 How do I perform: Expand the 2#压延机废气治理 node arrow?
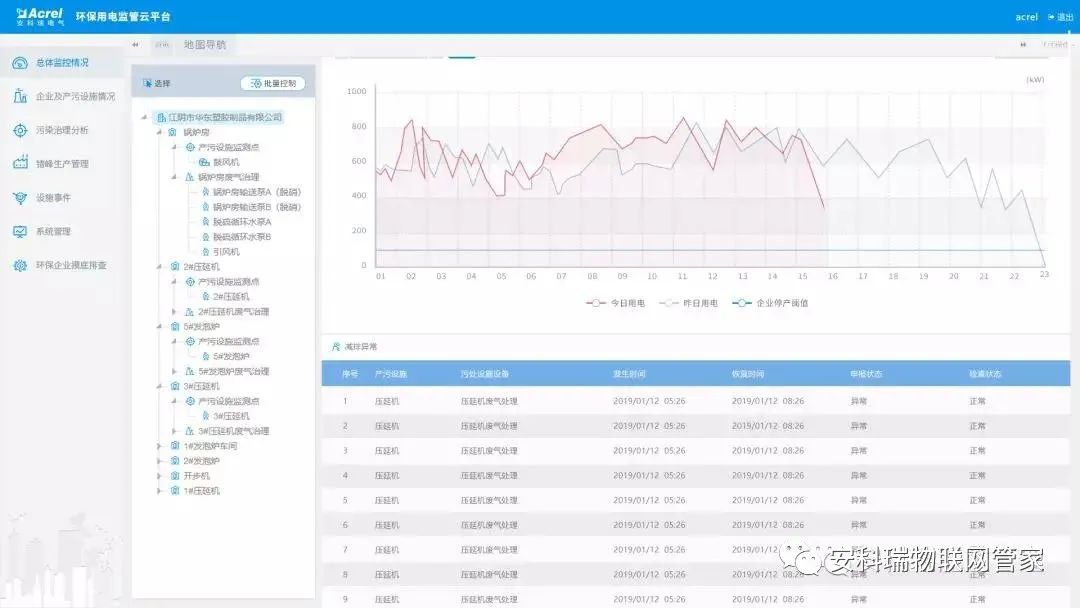pos(174,312)
